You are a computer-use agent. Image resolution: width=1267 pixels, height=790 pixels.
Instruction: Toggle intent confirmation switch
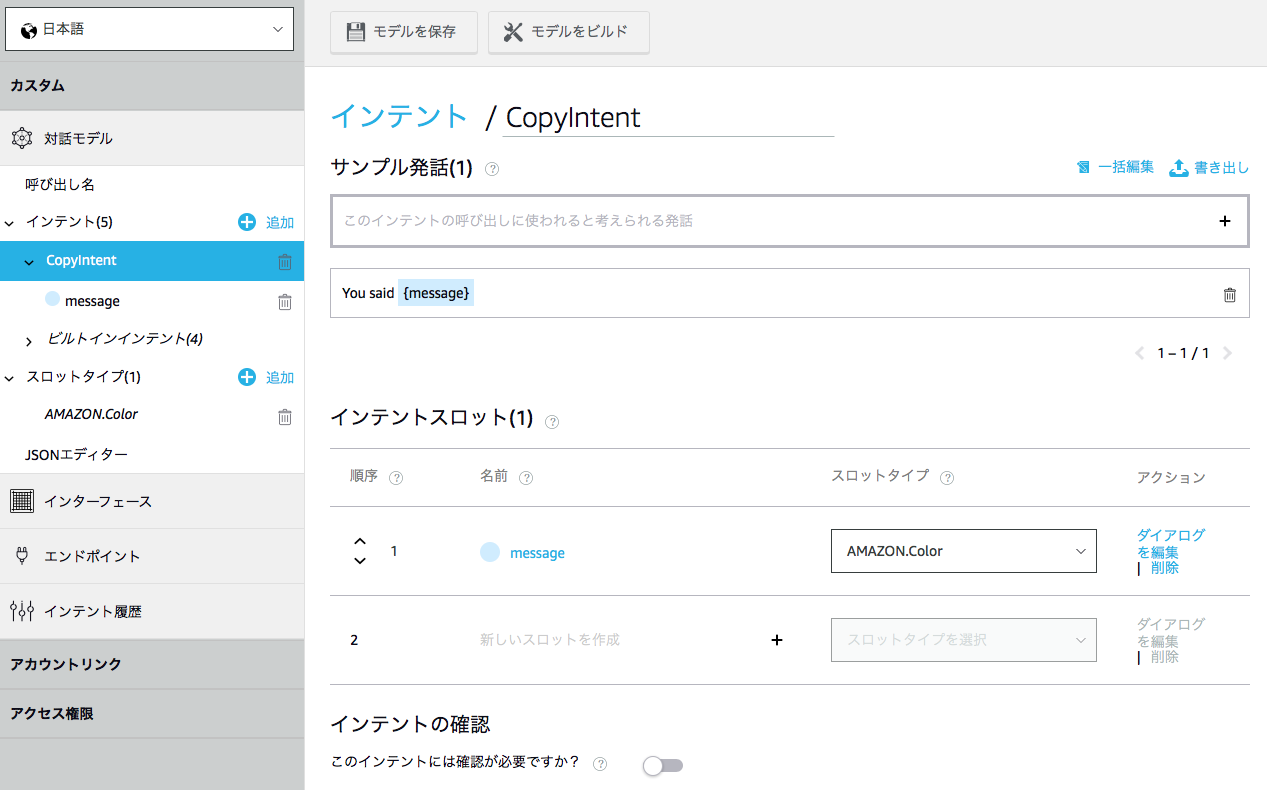(x=663, y=766)
